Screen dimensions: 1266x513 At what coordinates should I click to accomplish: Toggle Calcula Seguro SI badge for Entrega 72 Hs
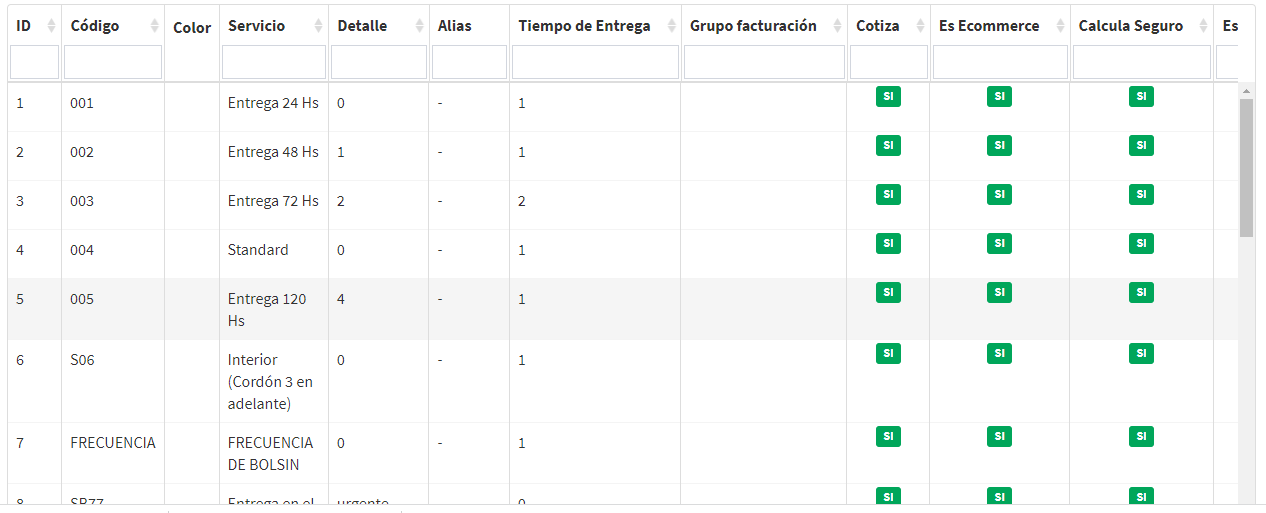[x=1141, y=194]
